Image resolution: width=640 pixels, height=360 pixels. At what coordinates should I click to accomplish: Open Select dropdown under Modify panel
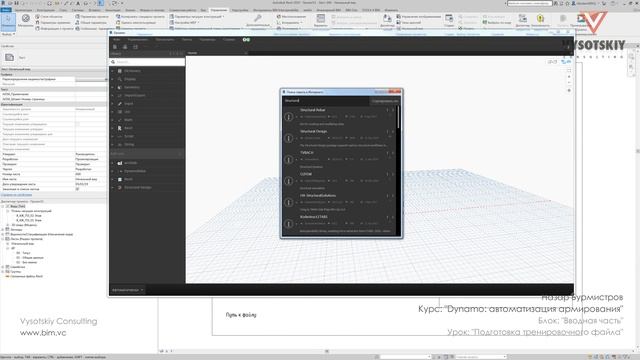point(8,34)
